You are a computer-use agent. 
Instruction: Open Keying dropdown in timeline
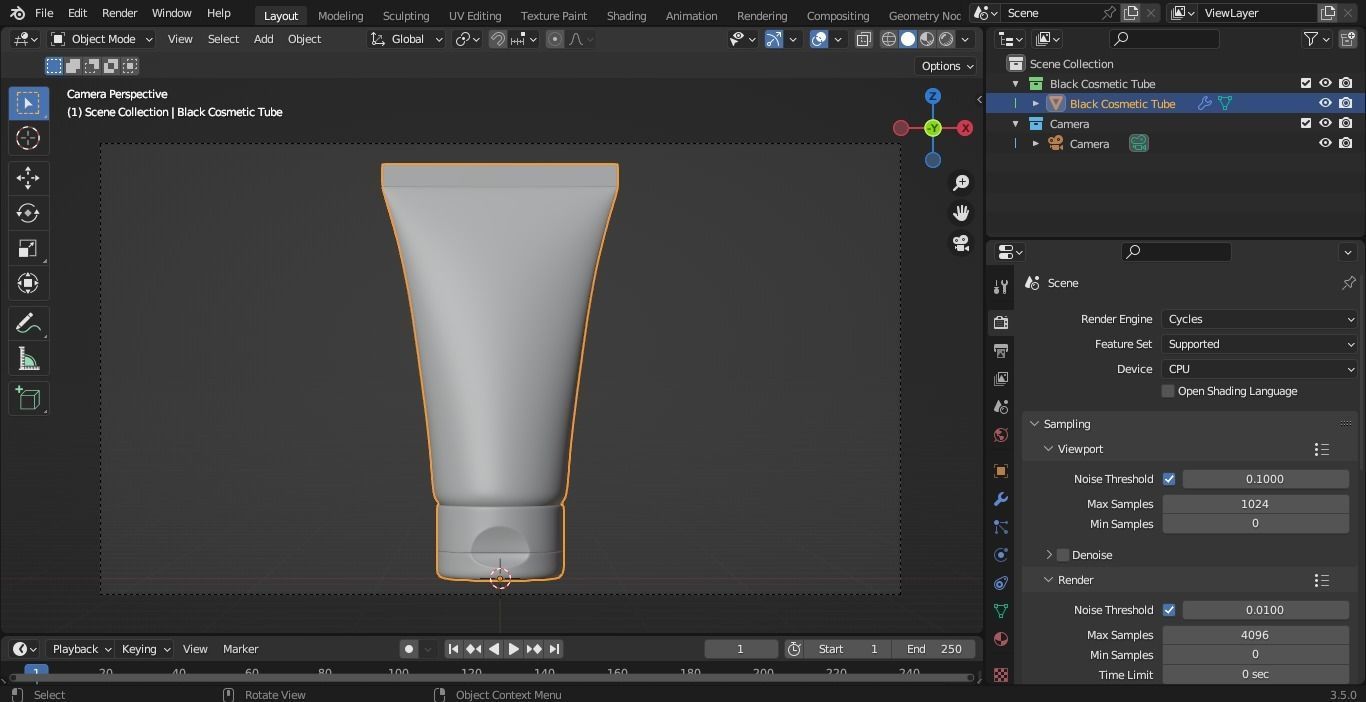pyautogui.click(x=146, y=649)
